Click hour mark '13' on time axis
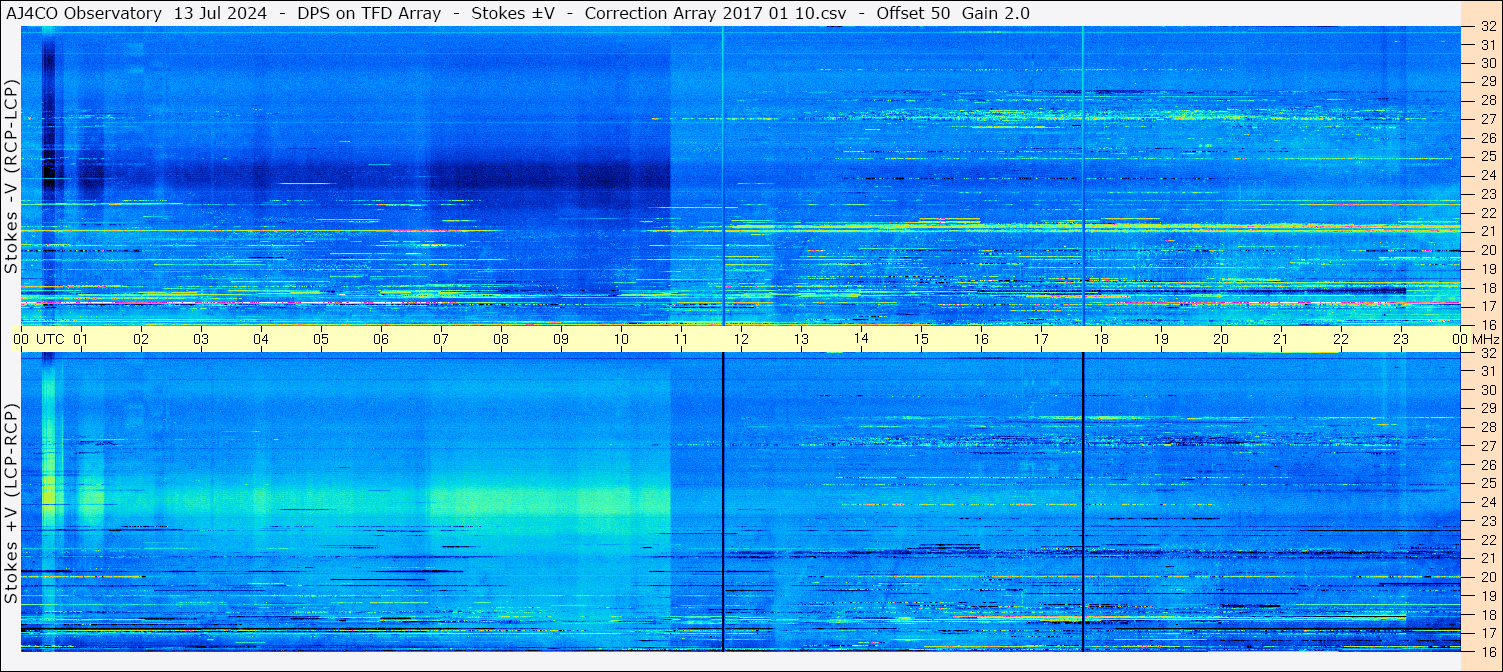The height and width of the screenshot is (672, 1503). tap(801, 339)
